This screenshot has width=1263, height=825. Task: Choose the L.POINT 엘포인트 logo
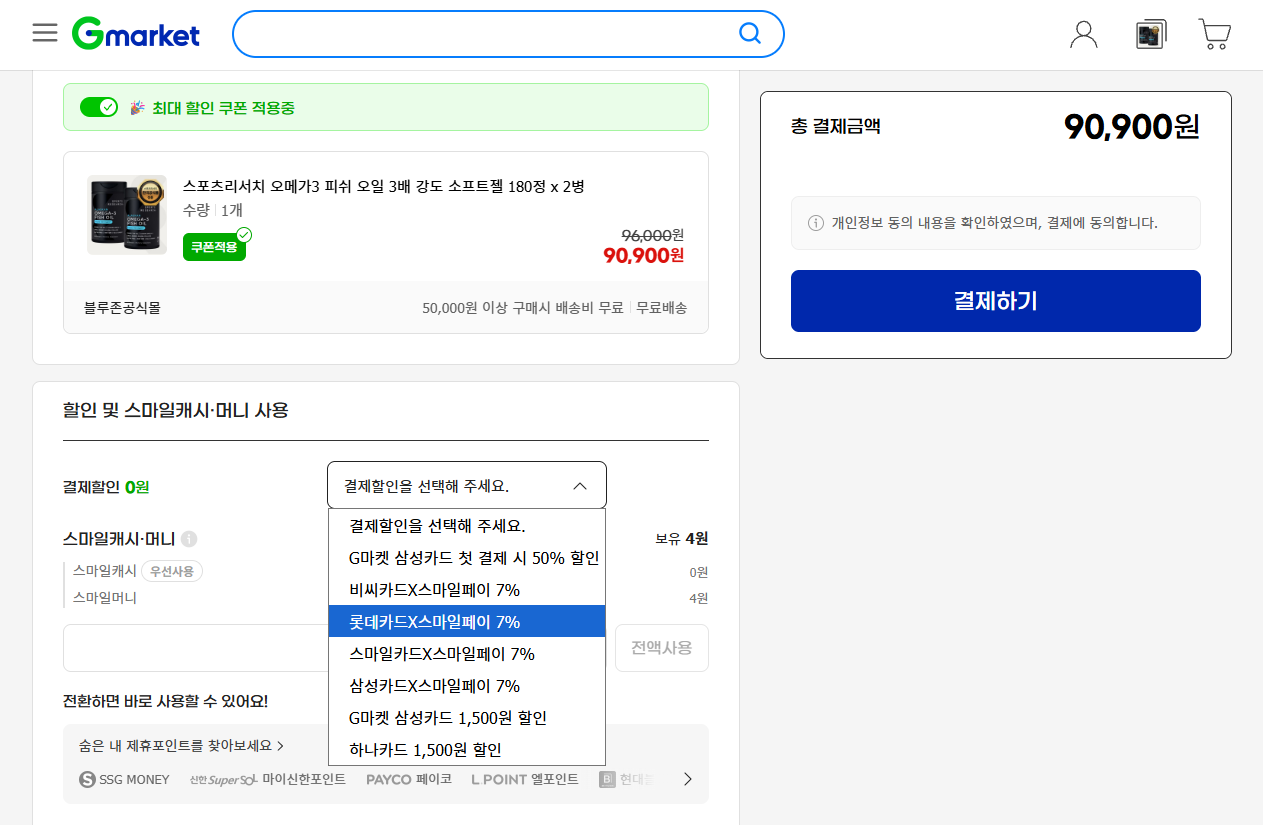(x=523, y=779)
